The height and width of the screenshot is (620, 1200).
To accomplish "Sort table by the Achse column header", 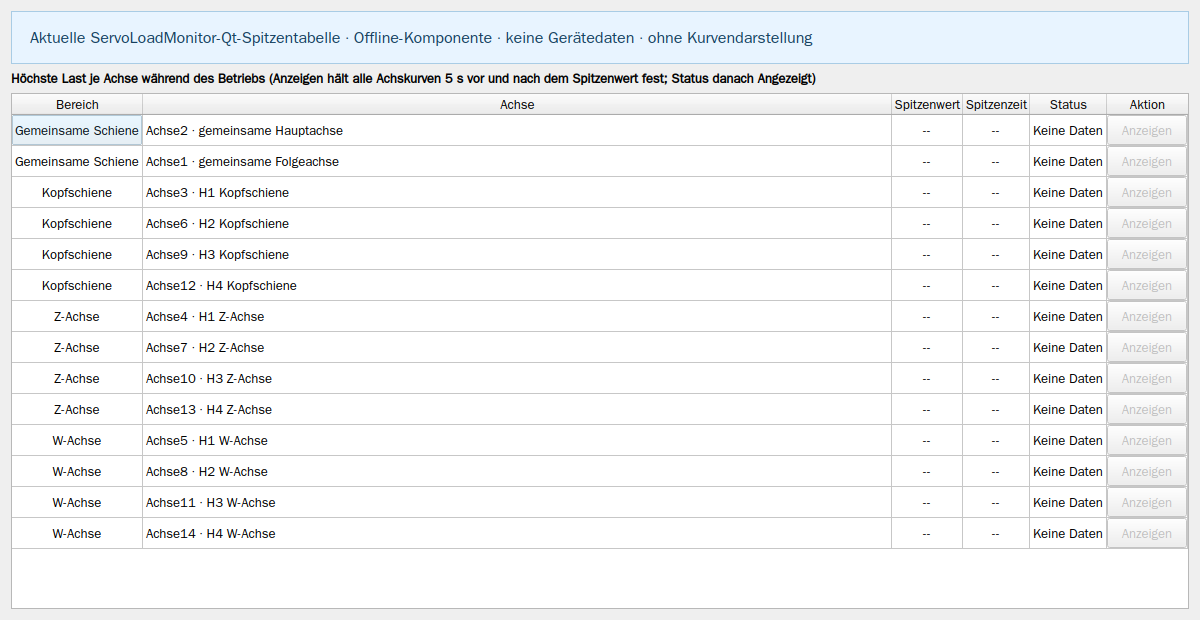I will (517, 105).
